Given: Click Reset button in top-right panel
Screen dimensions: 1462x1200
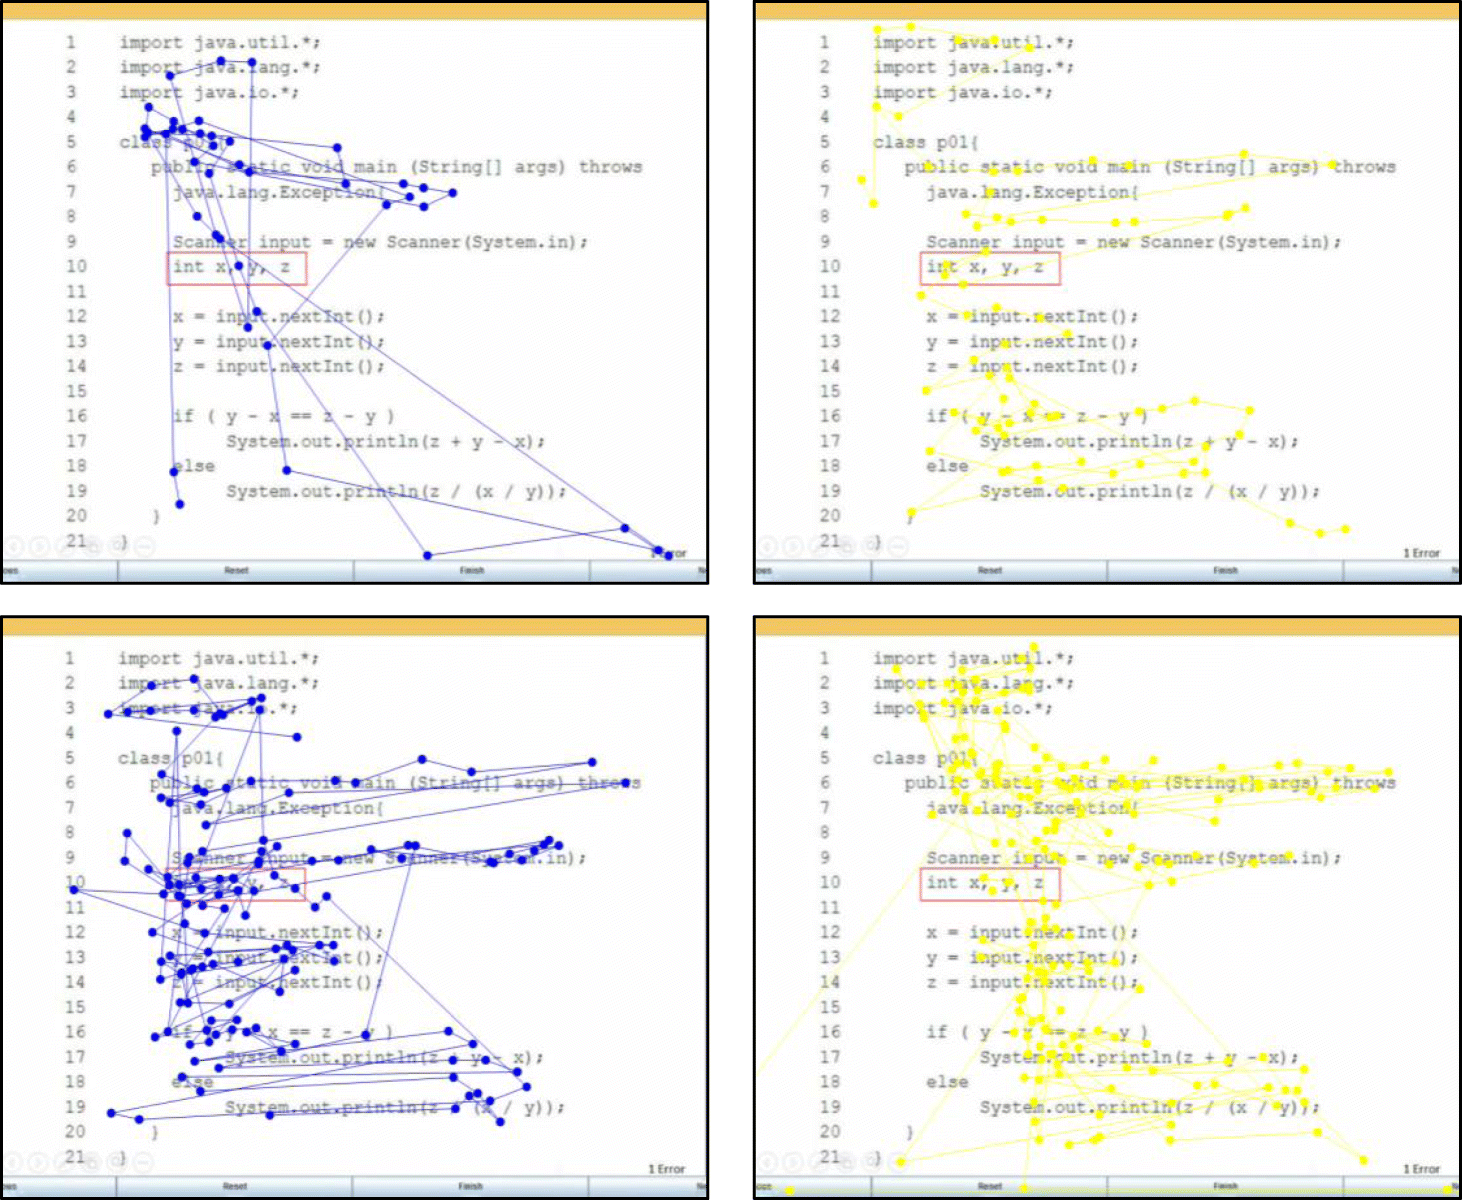Looking at the screenshot, I should [x=990, y=570].
